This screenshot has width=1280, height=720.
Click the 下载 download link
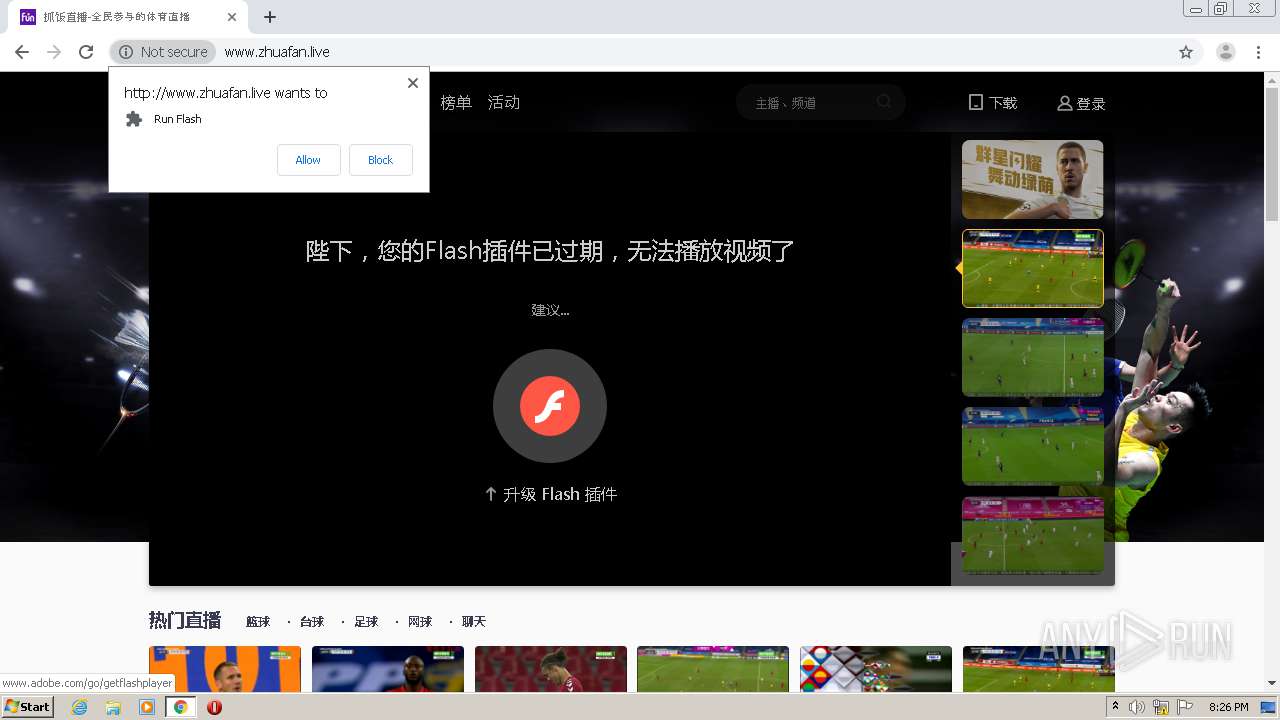pos(993,103)
